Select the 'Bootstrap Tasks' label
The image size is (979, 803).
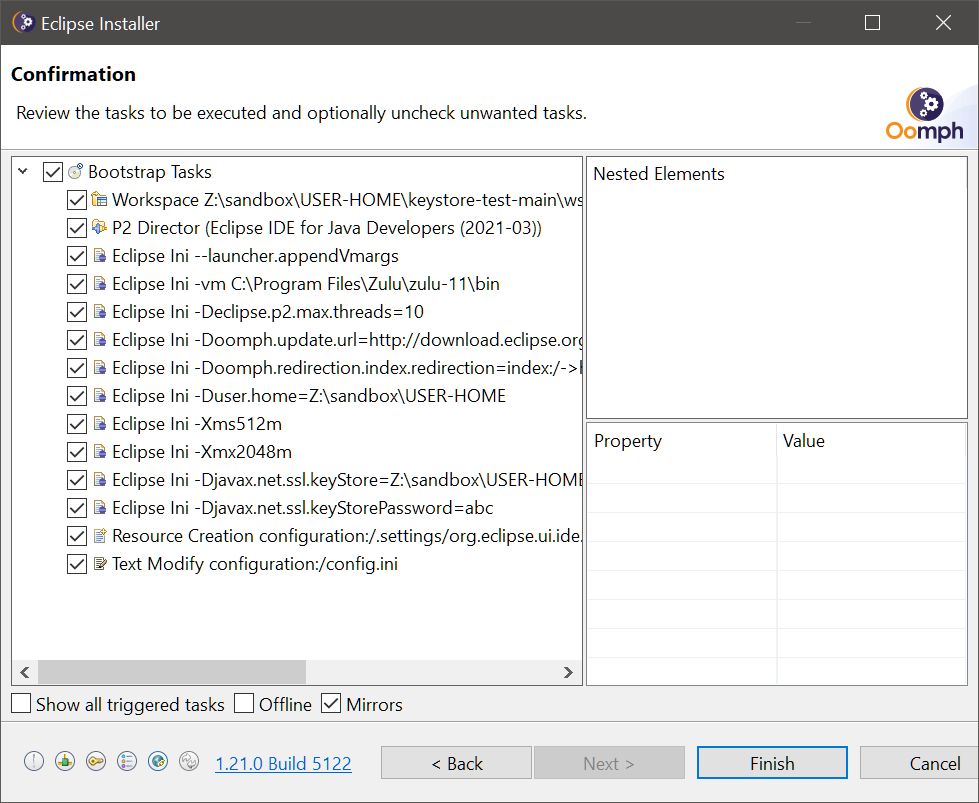tap(150, 172)
